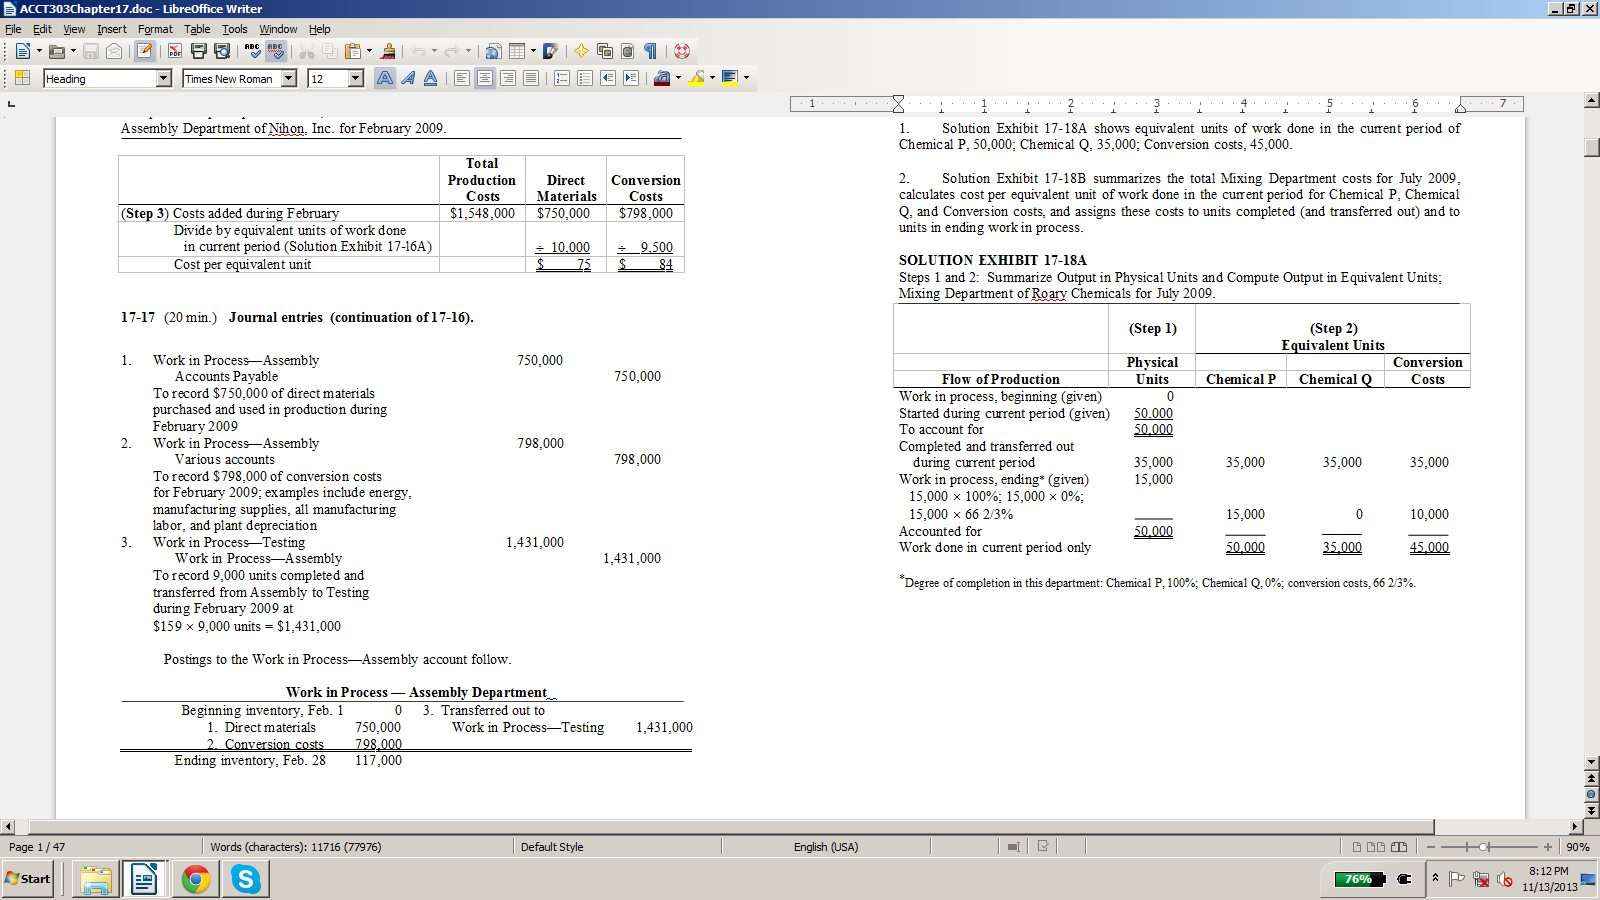The height and width of the screenshot is (900, 1600).
Task: Click the Help lifebuoy icon
Action: 682,51
